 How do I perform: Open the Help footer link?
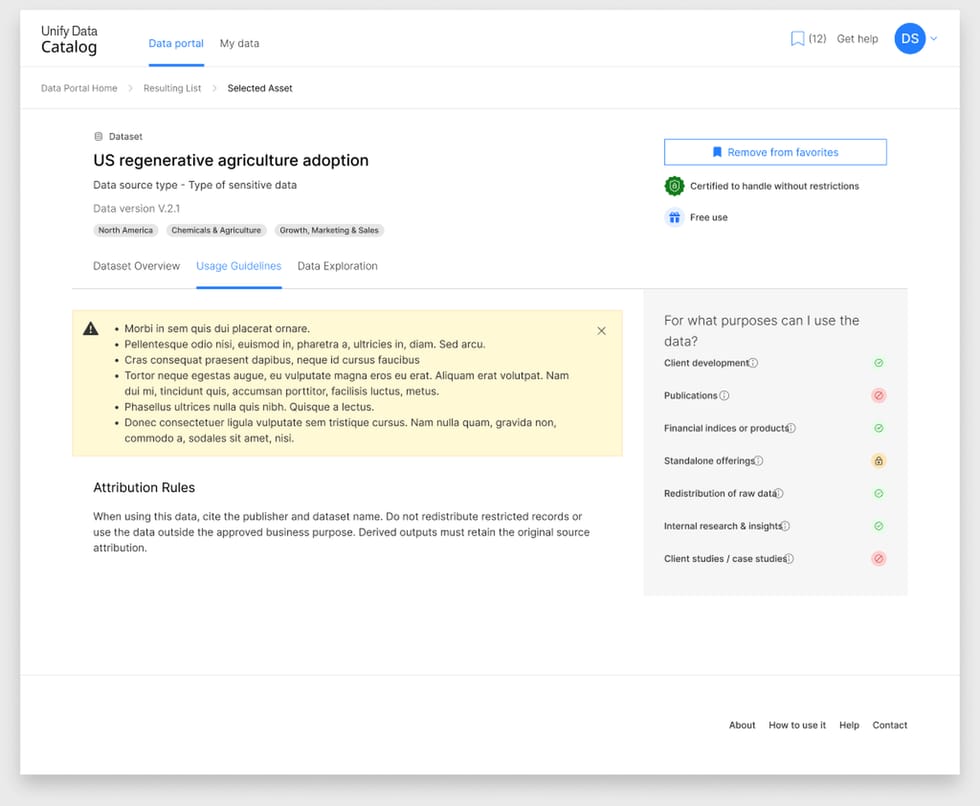pyautogui.click(x=849, y=725)
